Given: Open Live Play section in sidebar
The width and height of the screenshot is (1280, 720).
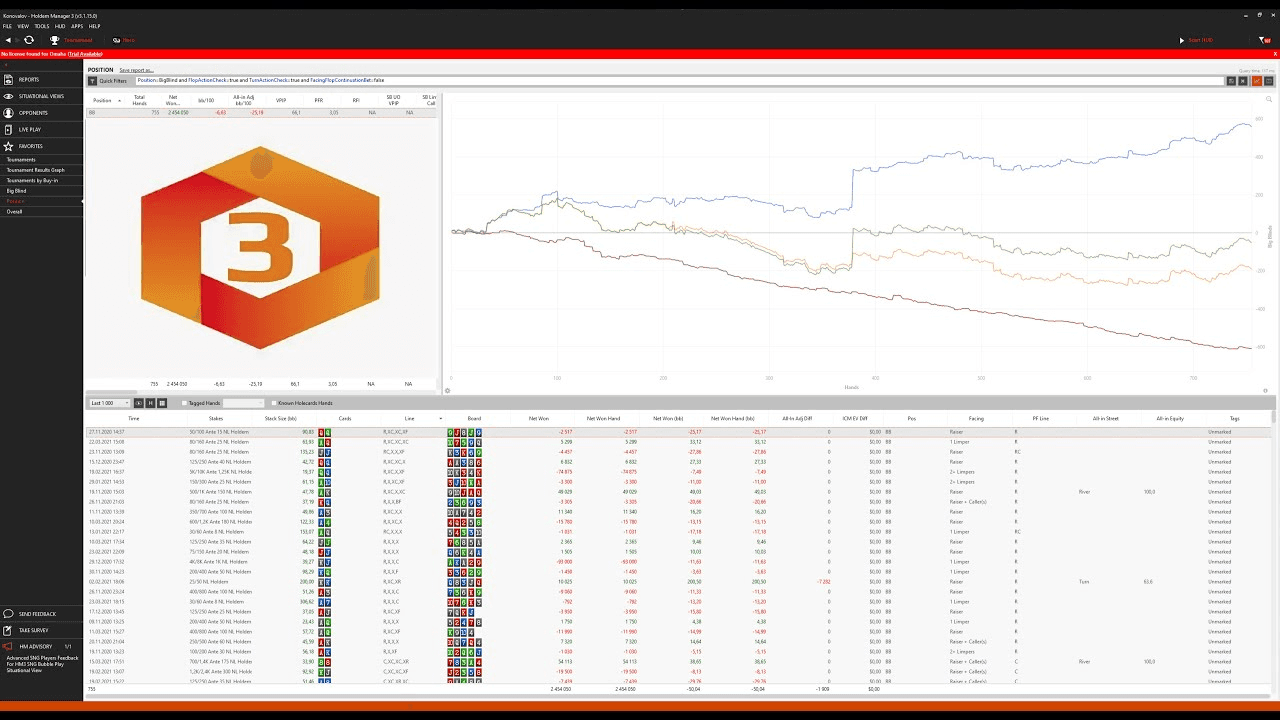Looking at the screenshot, I should tap(41, 129).
